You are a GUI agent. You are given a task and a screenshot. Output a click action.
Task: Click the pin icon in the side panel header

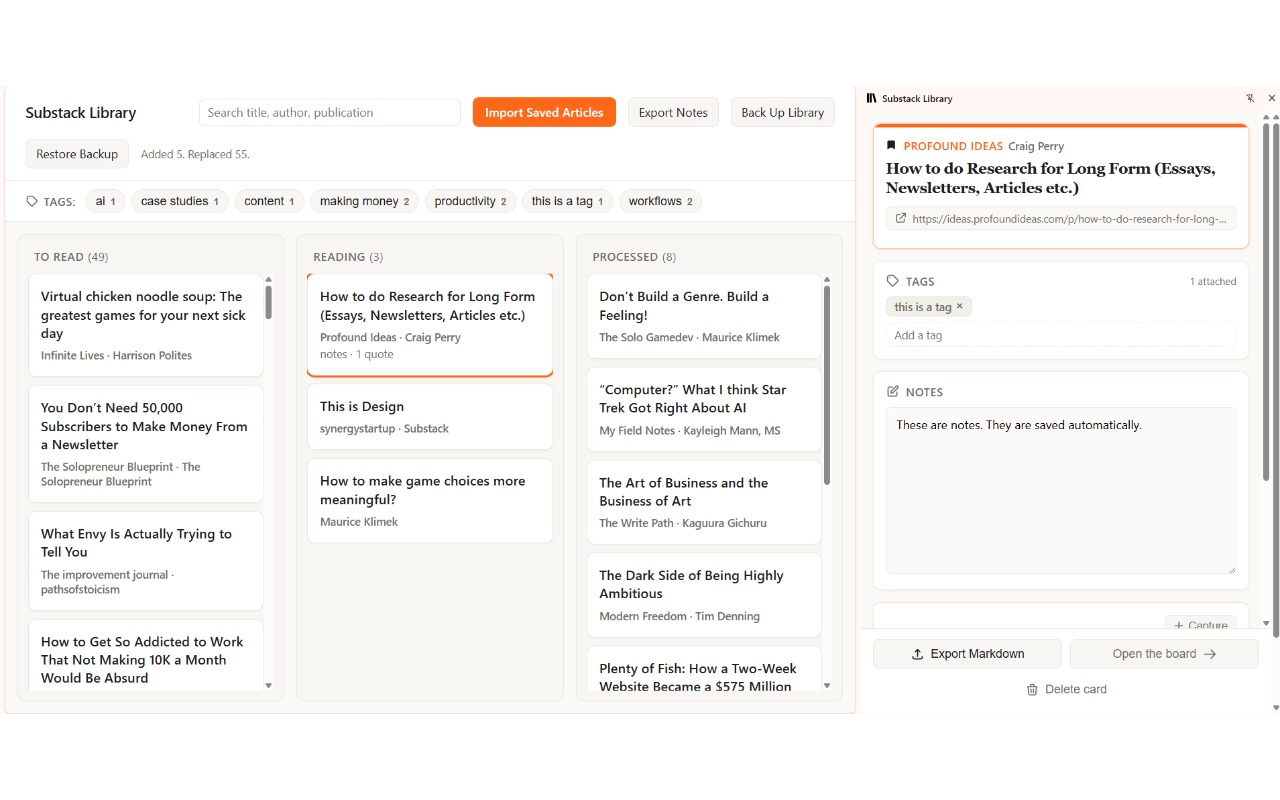click(1251, 98)
